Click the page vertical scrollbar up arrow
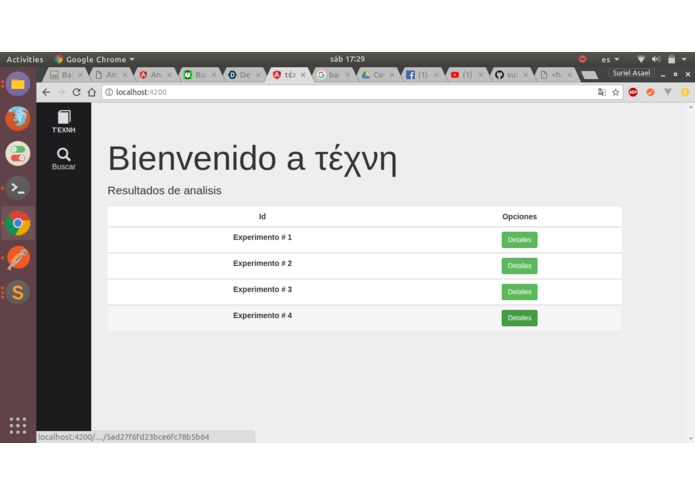Viewport: 695px width, 494px height. point(691,107)
